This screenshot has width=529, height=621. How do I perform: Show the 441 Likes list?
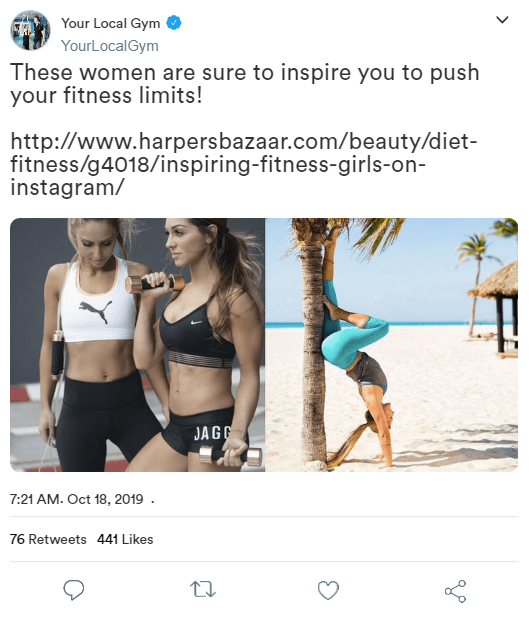[125, 539]
